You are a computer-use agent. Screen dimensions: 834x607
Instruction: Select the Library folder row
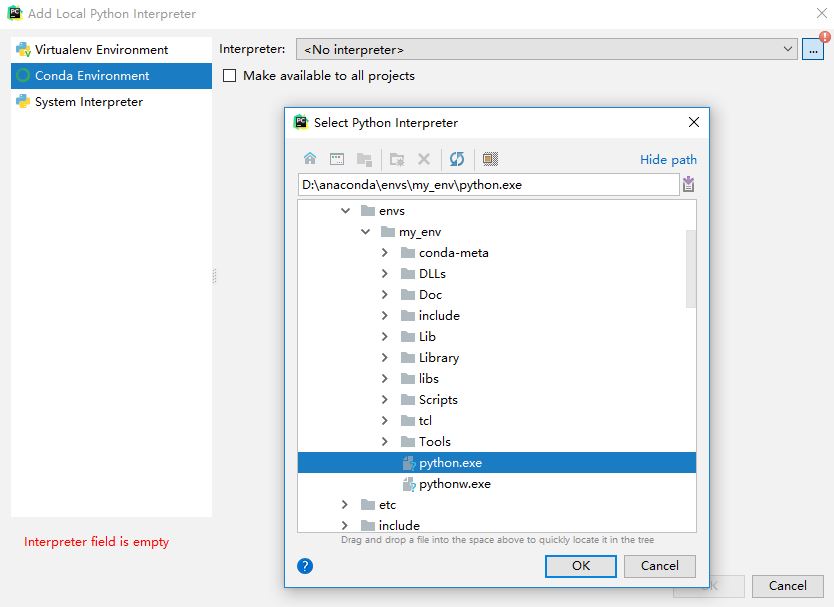pos(497,357)
